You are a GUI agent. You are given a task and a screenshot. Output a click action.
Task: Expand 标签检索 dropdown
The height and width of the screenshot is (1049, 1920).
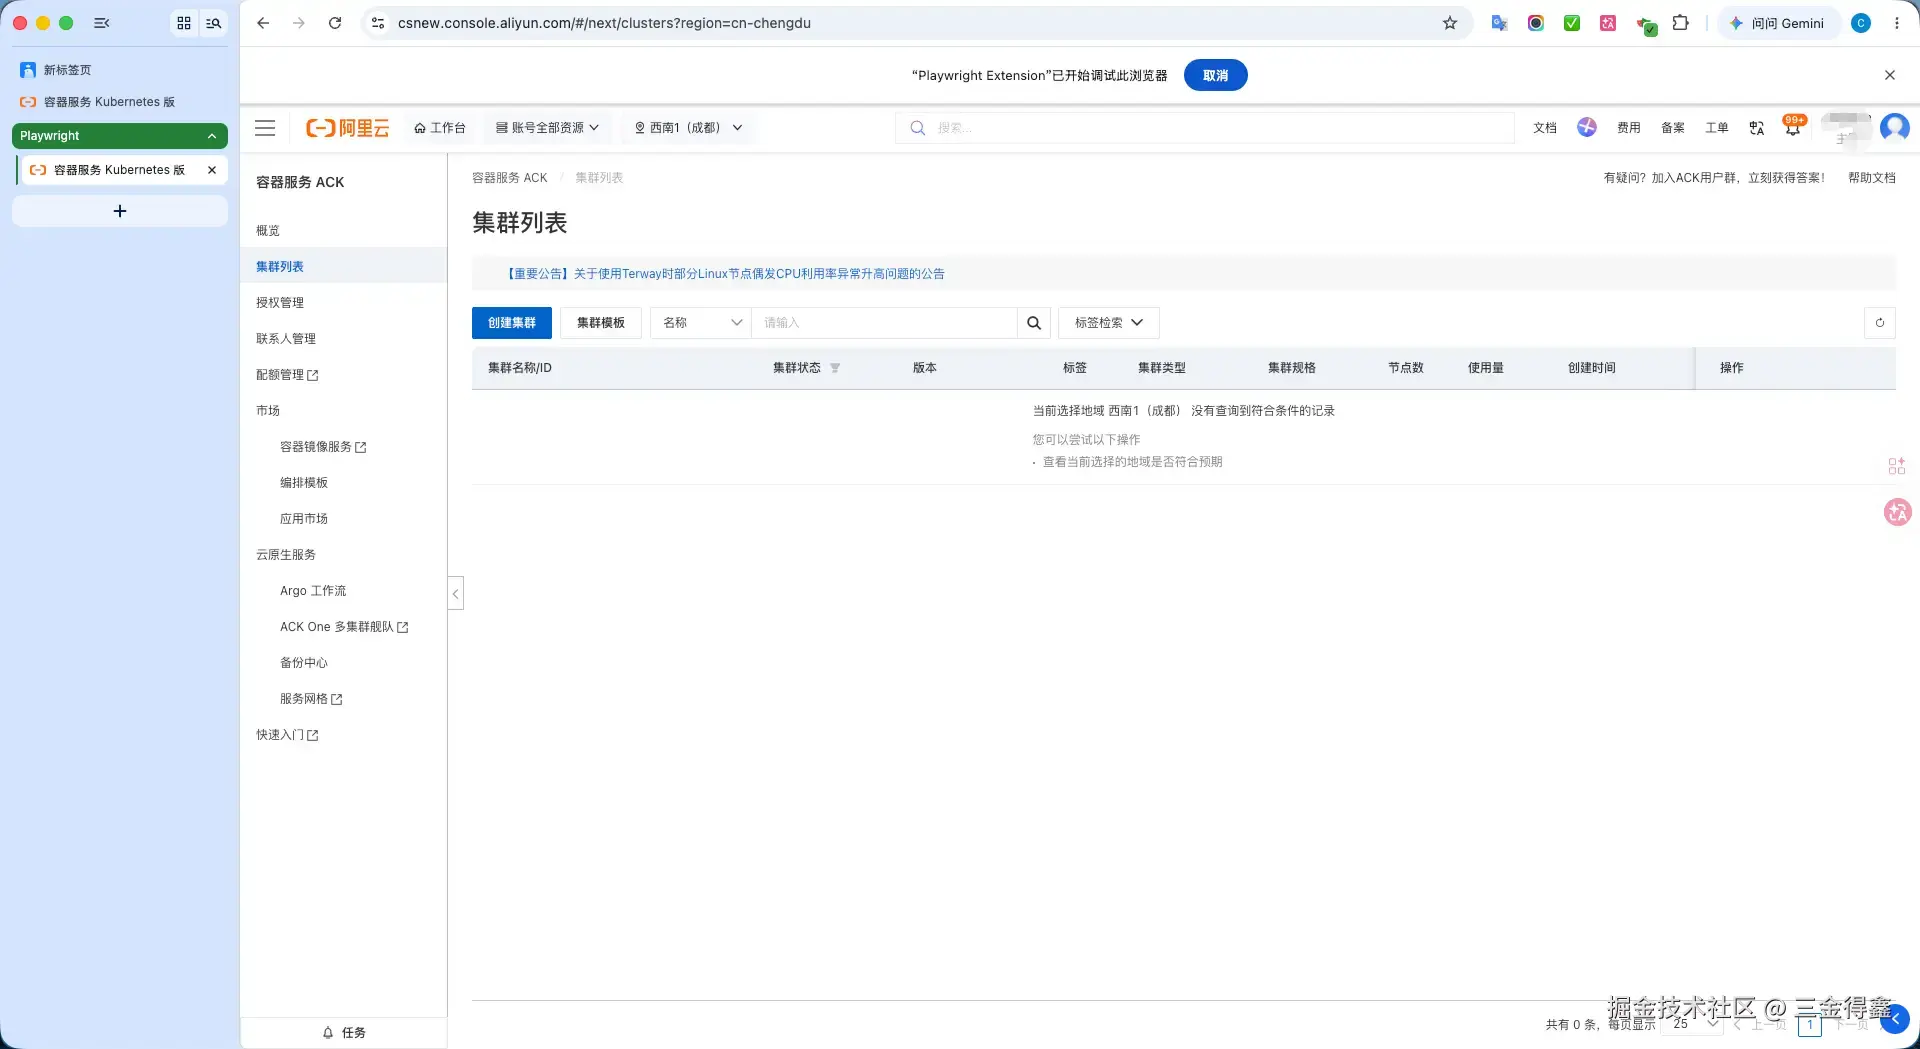coord(1109,323)
